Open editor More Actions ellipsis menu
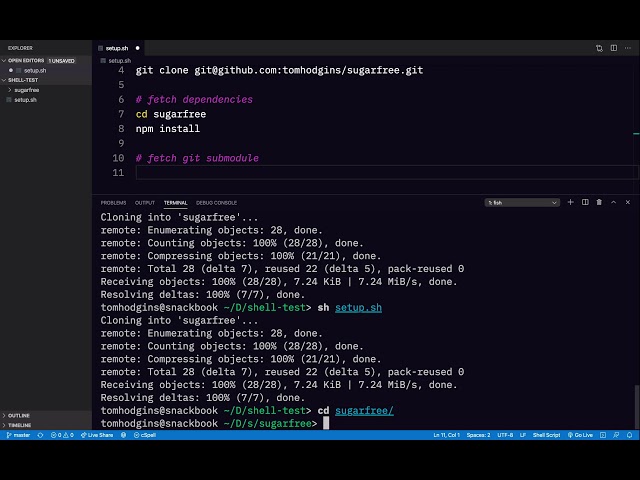The image size is (640, 480). (x=628, y=48)
